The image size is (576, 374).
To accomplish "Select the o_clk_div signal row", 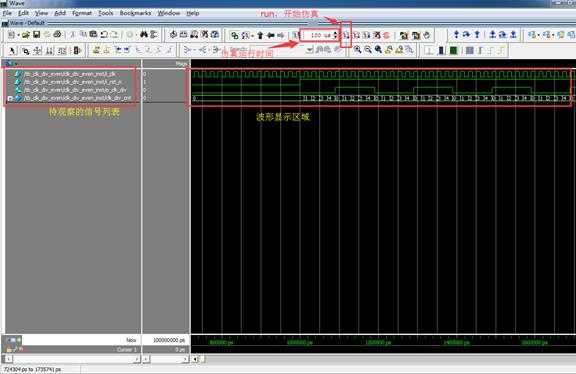I will (71, 90).
